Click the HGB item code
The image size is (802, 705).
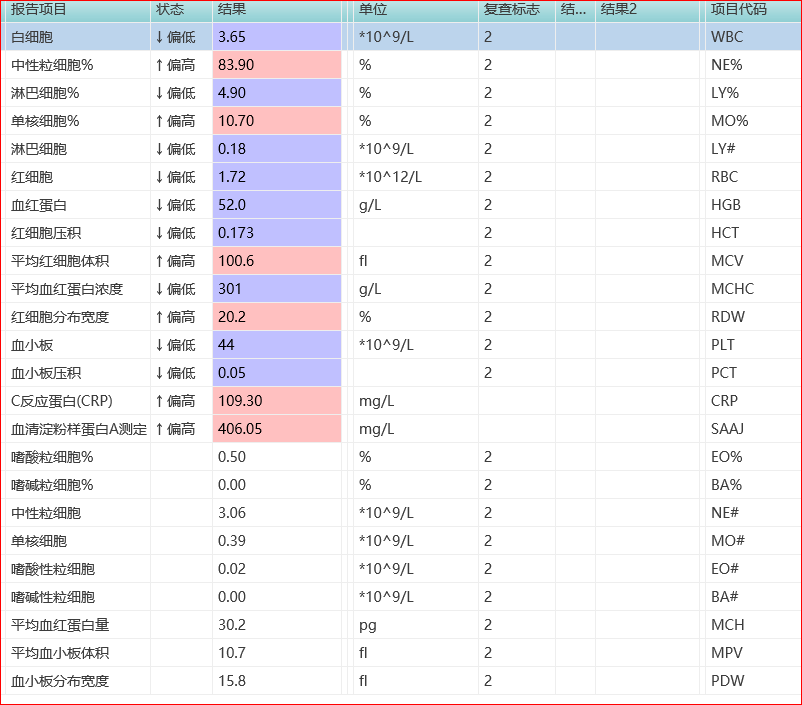726,205
